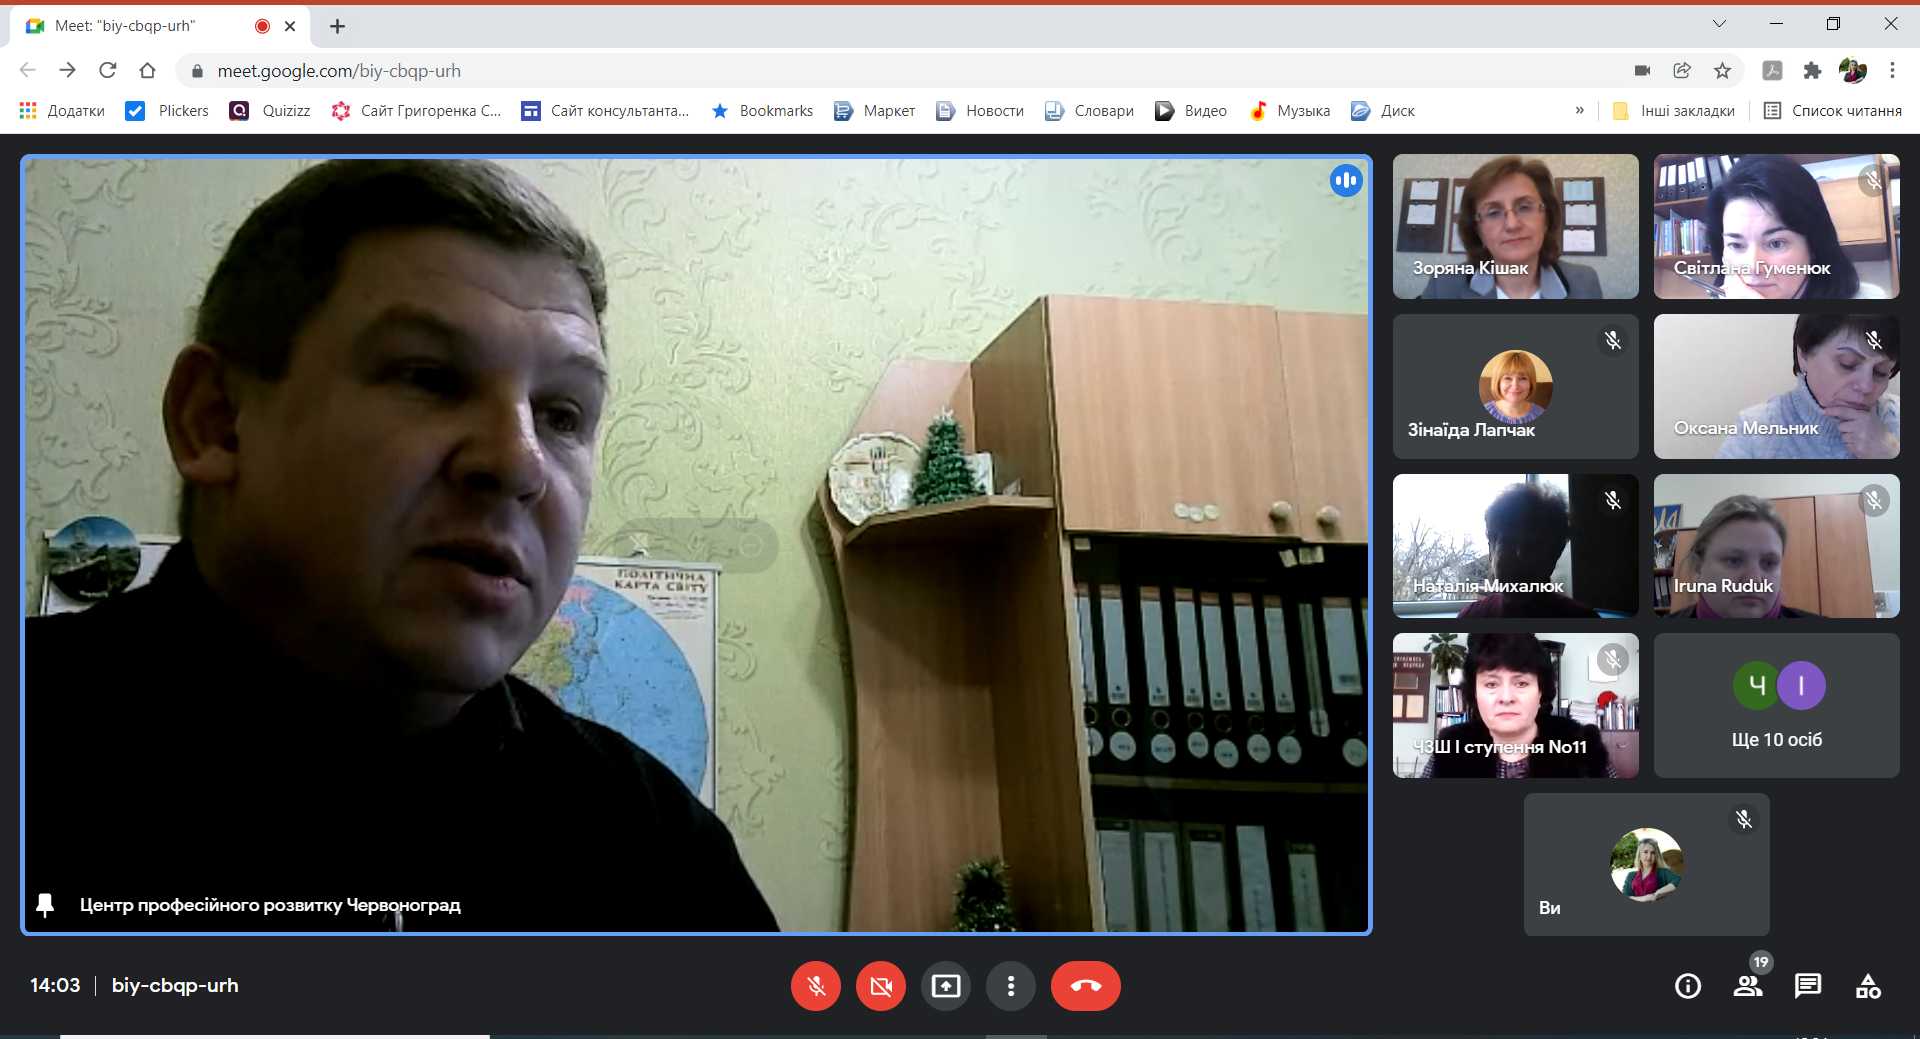This screenshot has height=1039, width=1920.
Task: Open more options three-dot menu in Meet
Action: [1011, 986]
